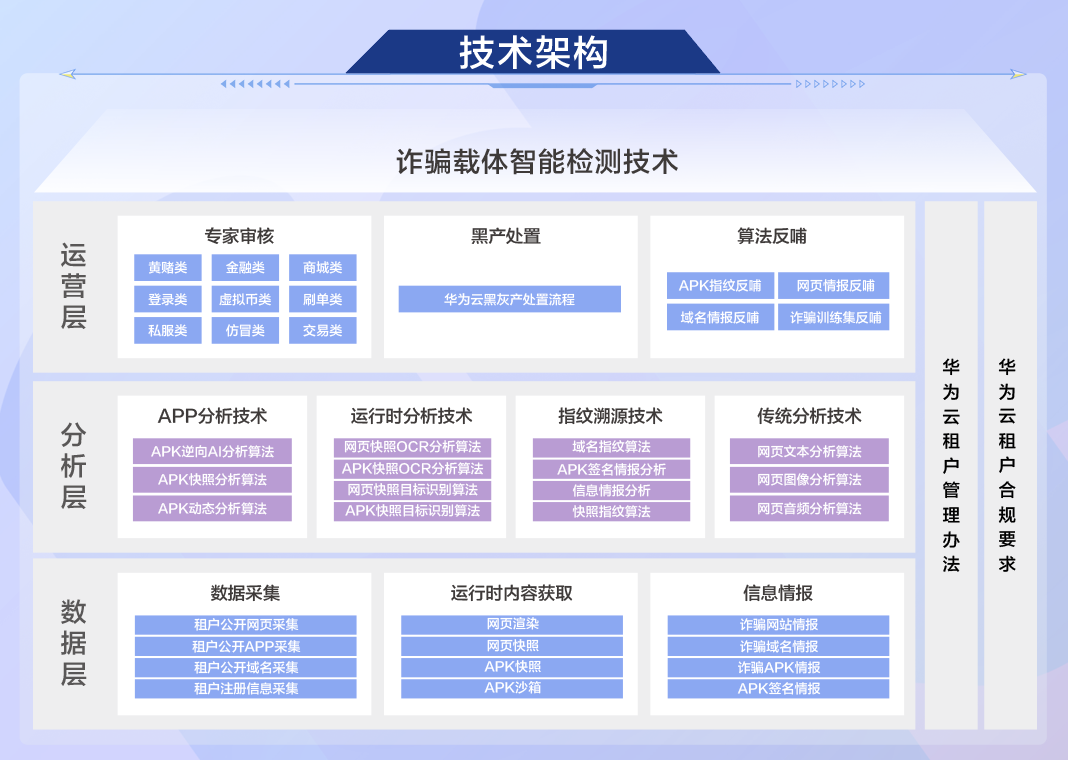The height and width of the screenshot is (760, 1068).
Task: Click the APK快照 box
Action: point(512,667)
